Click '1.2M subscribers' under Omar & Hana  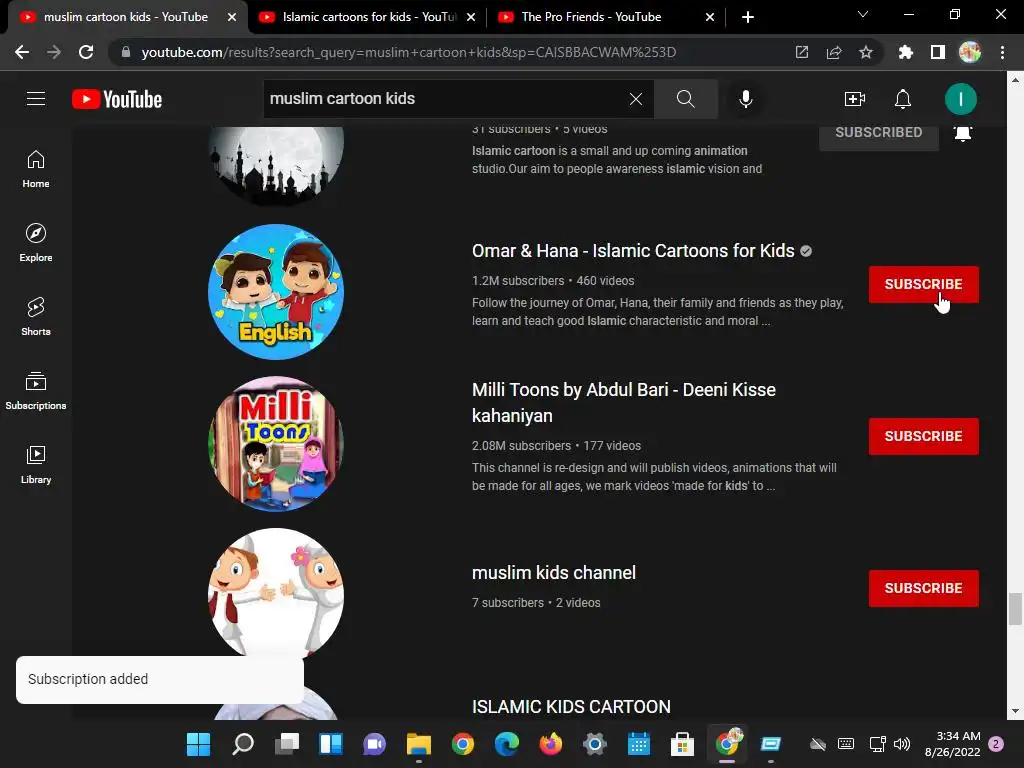pos(518,281)
